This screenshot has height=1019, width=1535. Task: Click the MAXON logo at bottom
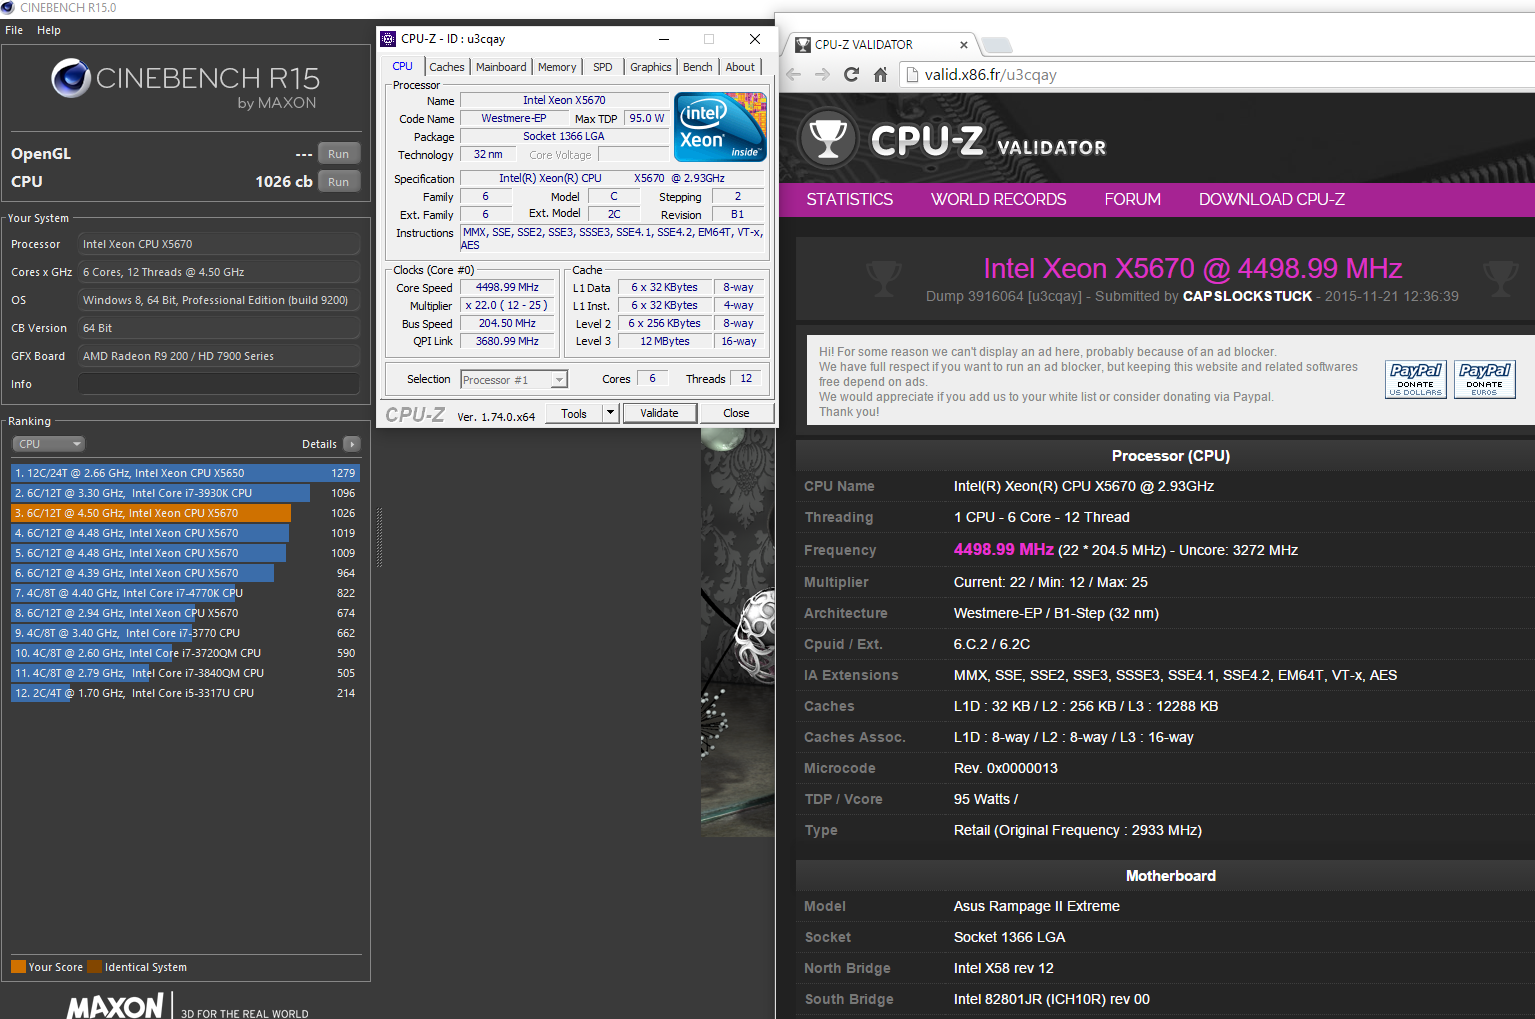[x=115, y=1005]
